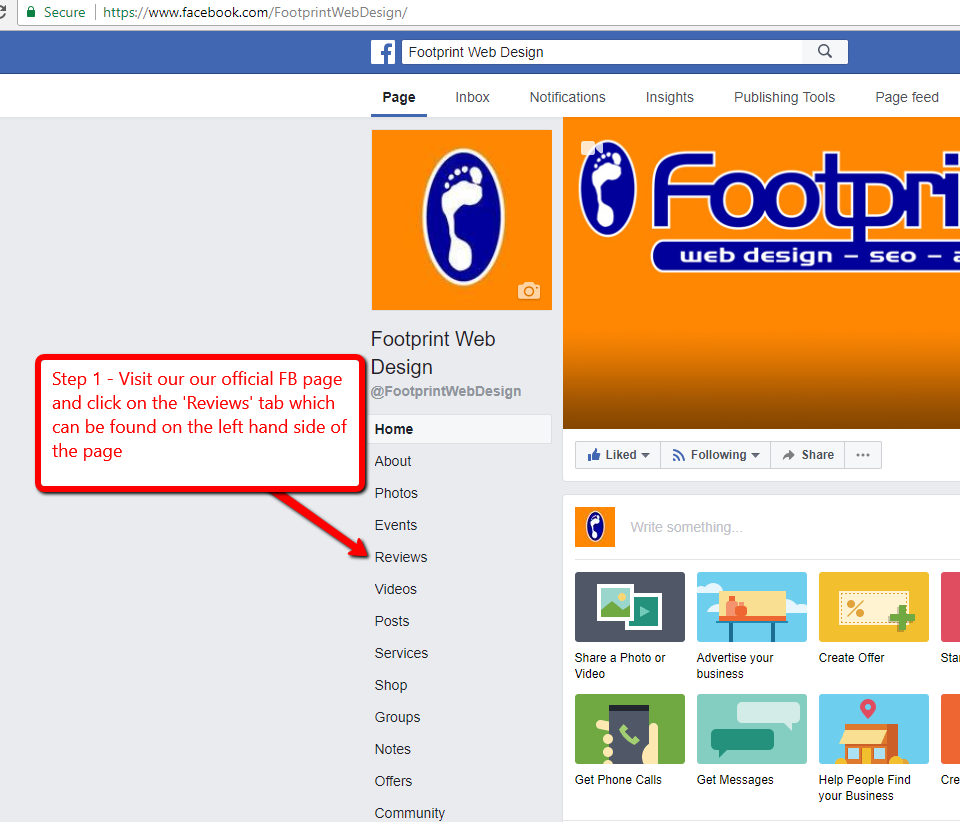Open the more options (...) menu
Image resolution: width=960 pixels, height=822 pixels.
[862, 454]
